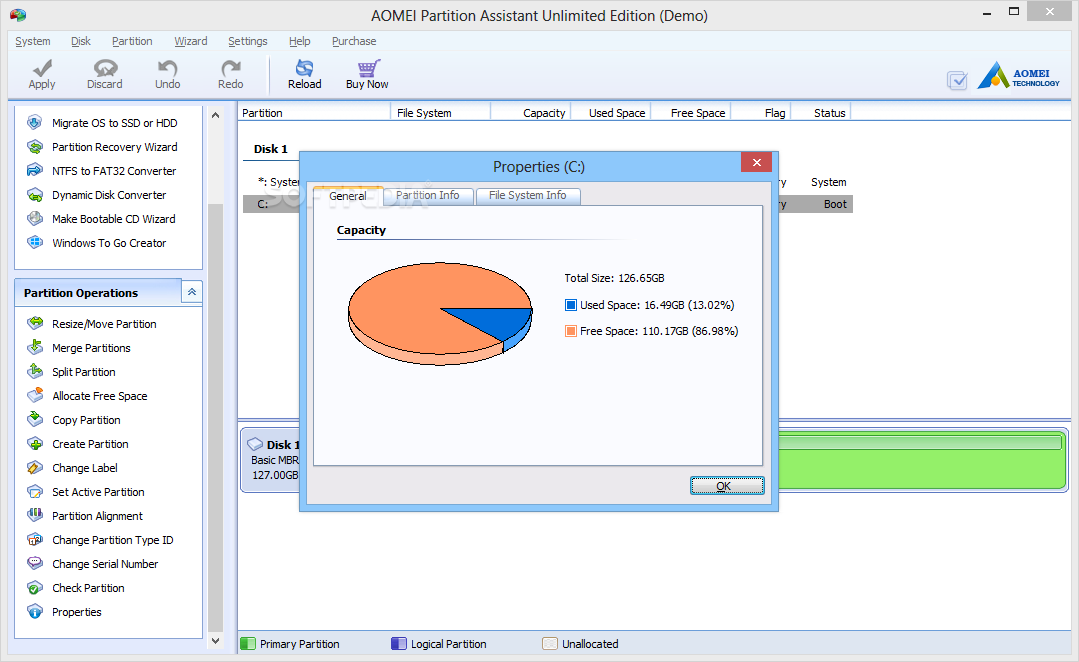The width and height of the screenshot is (1079, 662).
Task: Click the Create Partition icon
Action: pyautogui.click(x=34, y=444)
